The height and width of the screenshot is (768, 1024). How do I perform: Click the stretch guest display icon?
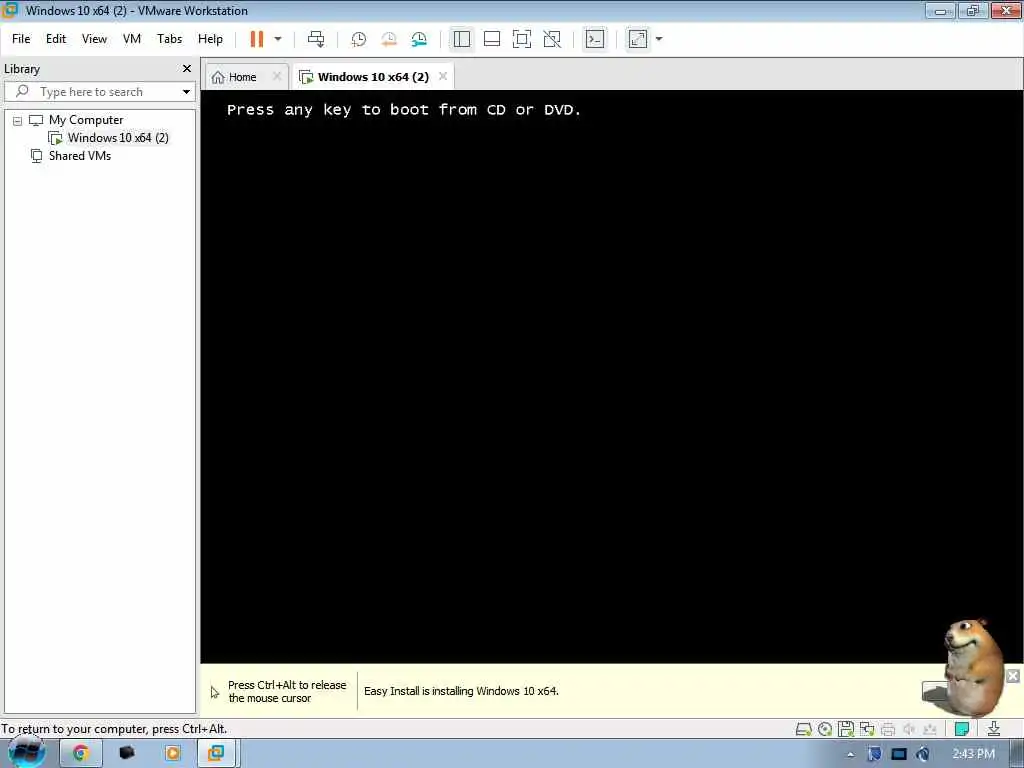click(637, 39)
